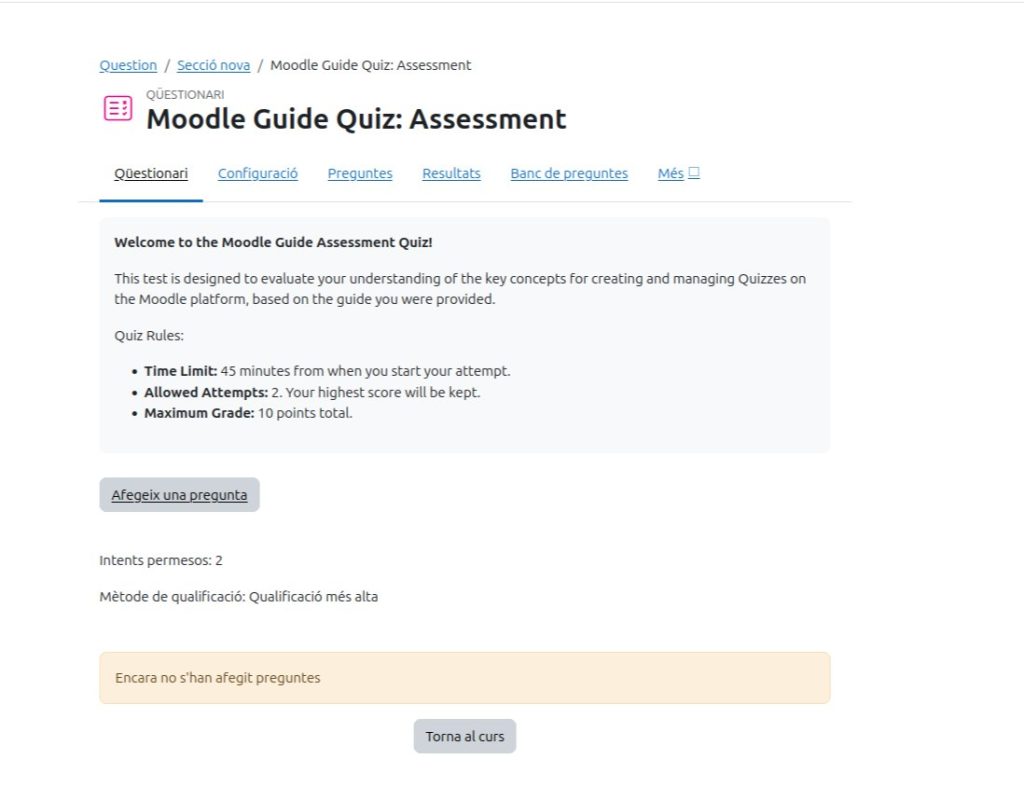
Task: Select the Qüestionari tab
Action: (x=151, y=174)
